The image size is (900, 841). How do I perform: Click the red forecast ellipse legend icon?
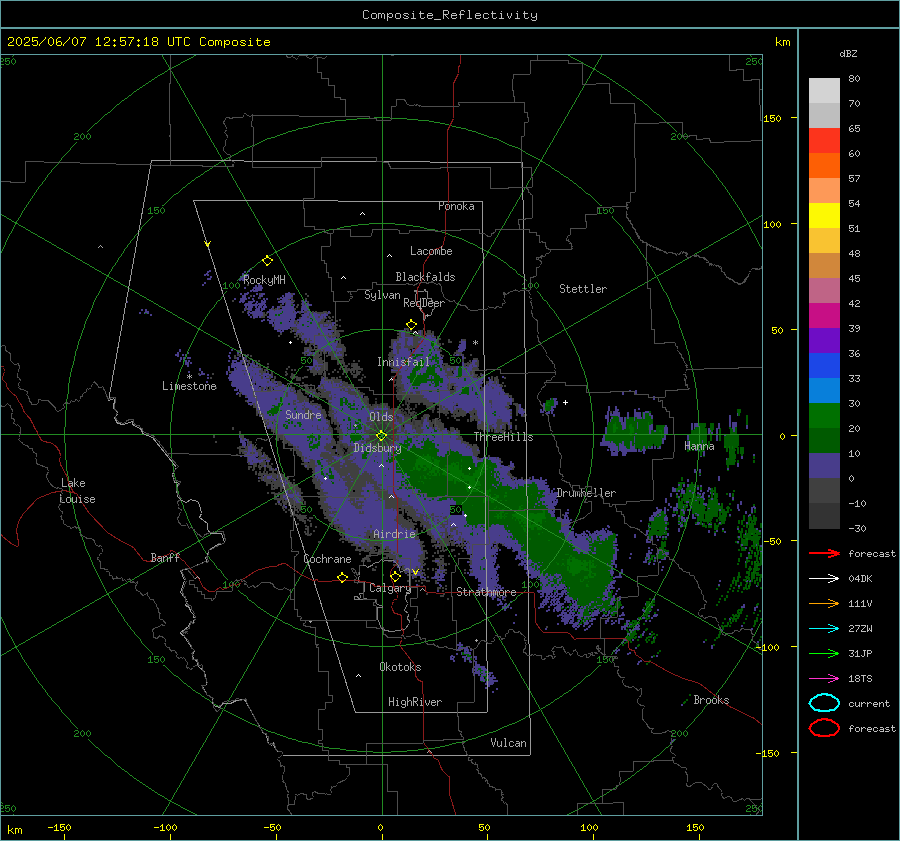point(824,728)
